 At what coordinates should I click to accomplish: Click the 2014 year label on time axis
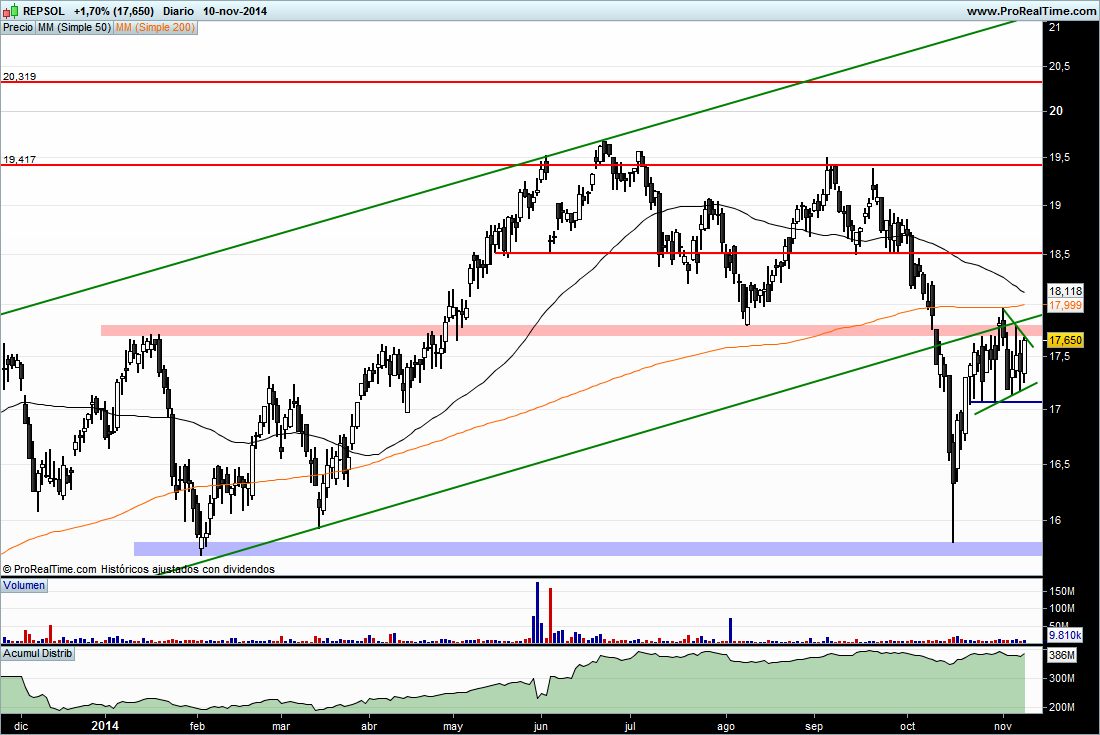pyautogui.click(x=105, y=726)
